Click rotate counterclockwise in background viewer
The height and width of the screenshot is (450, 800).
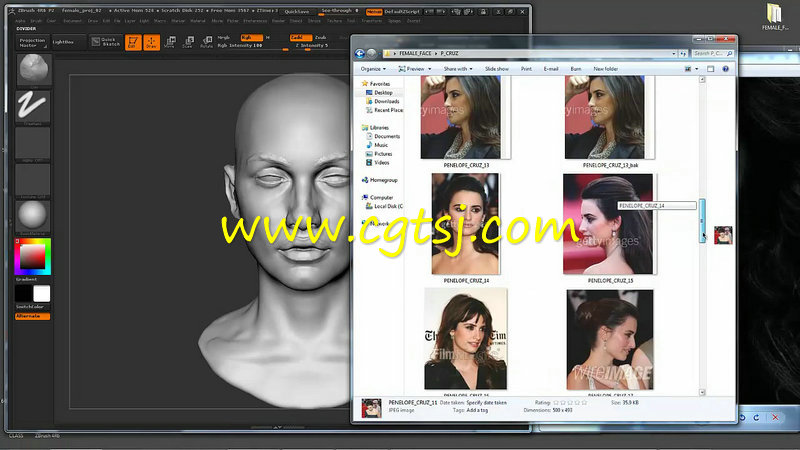[x=742, y=417]
